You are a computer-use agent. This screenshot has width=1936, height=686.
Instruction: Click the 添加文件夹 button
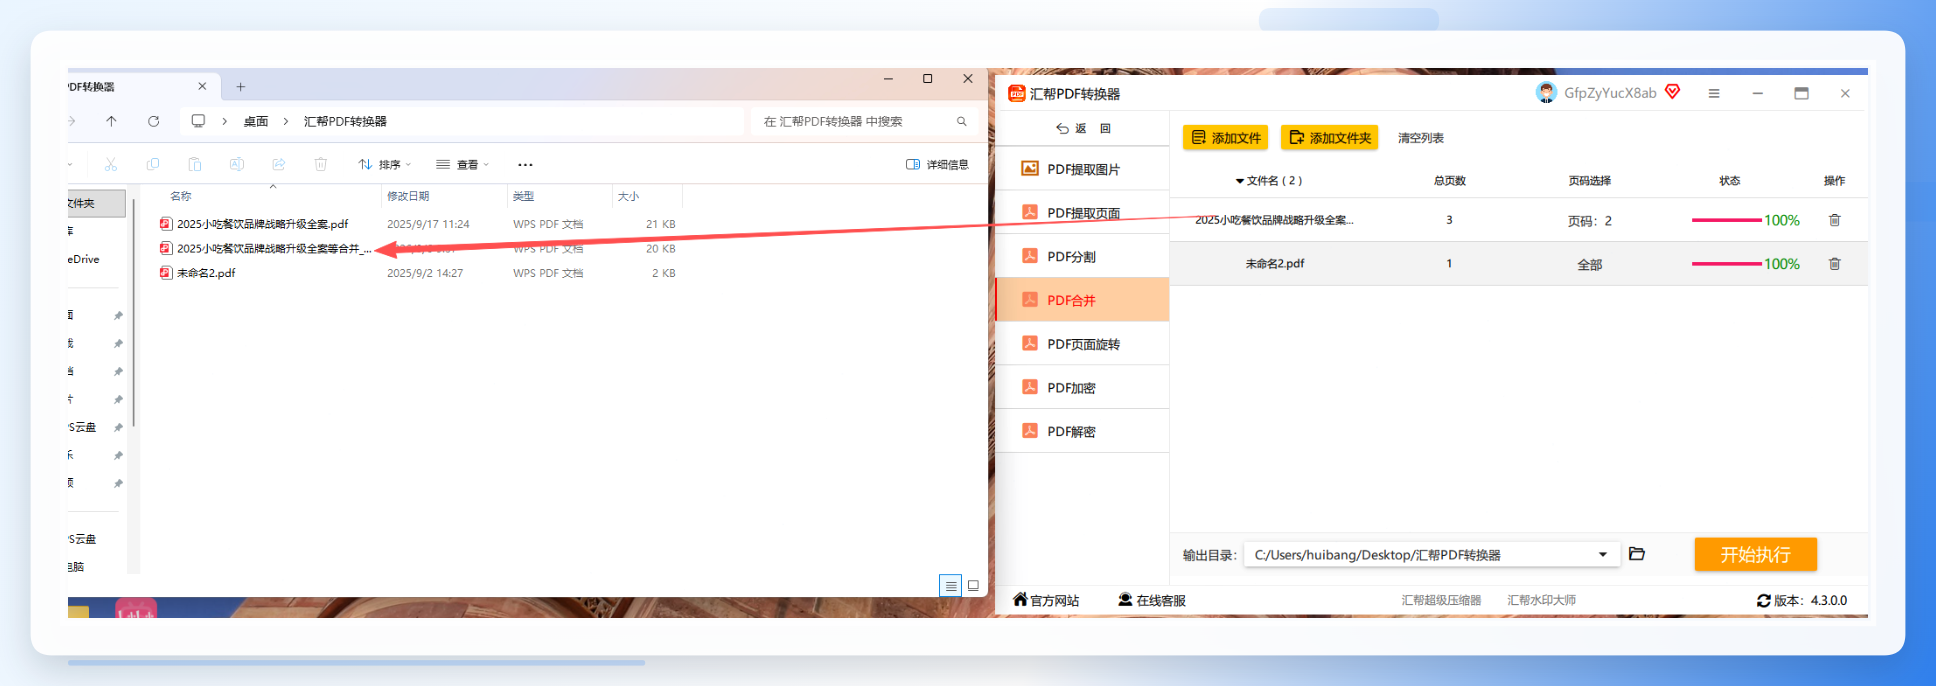(1329, 138)
